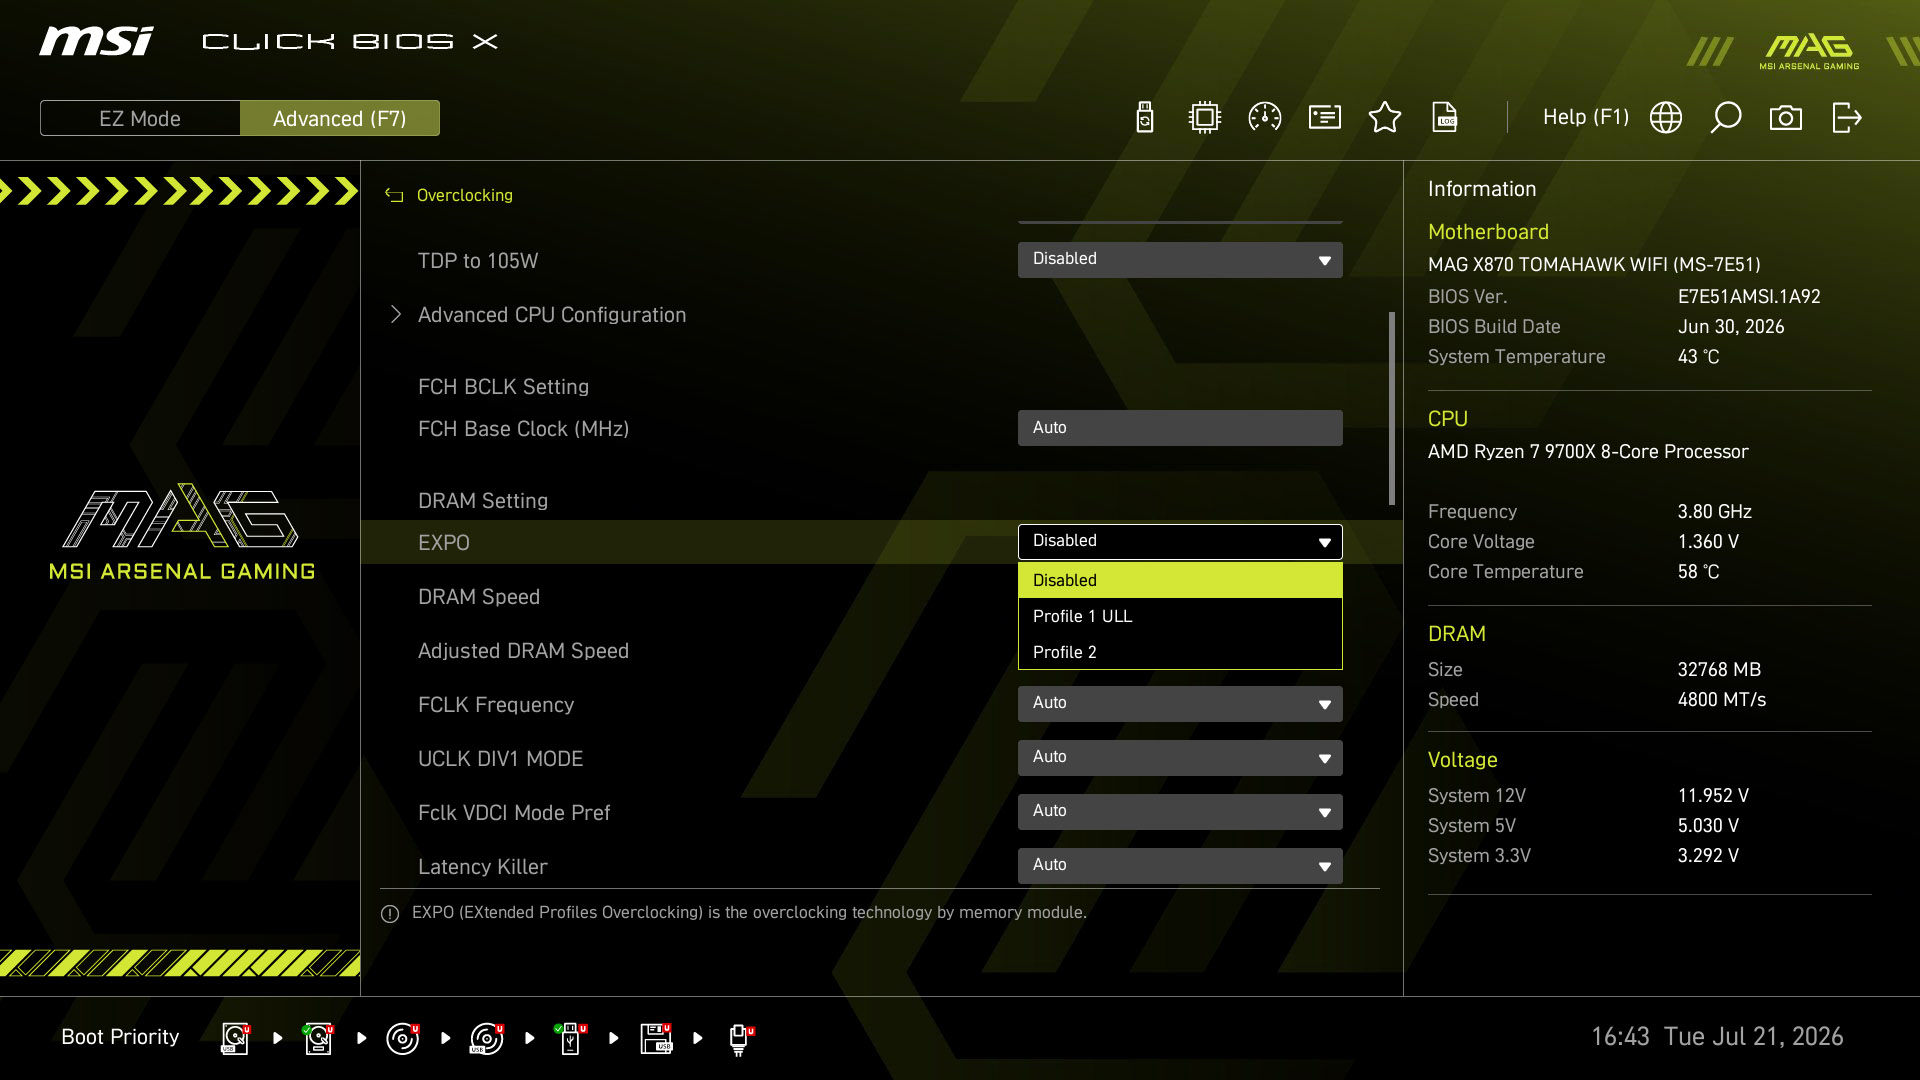Screen dimensions: 1920x1080
Task: Select the EXPO setting row label
Action: point(444,543)
